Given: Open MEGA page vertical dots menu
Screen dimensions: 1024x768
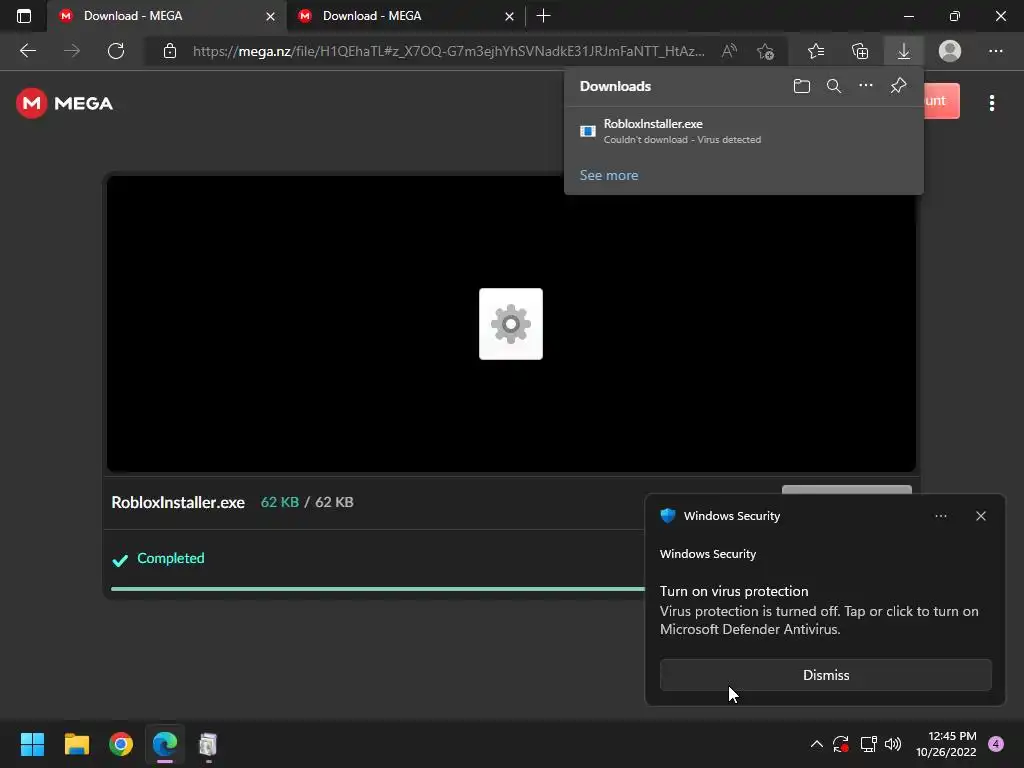Looking at the screenshot, I should pos(991,103).
